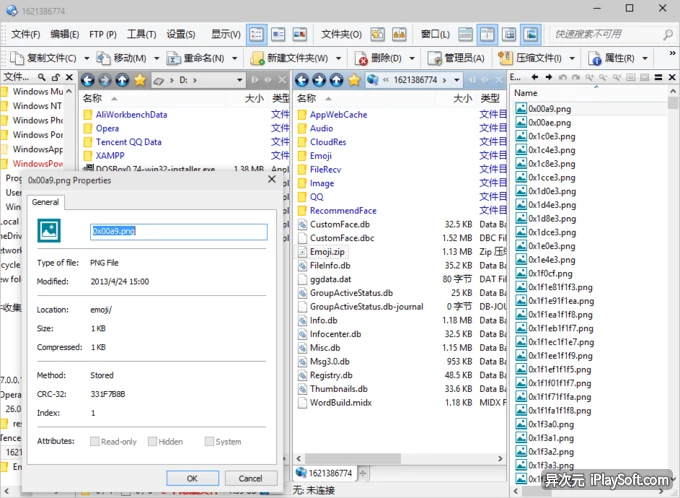
Task: Check the Hidden attribute checkbox
Action: (153, 441)
